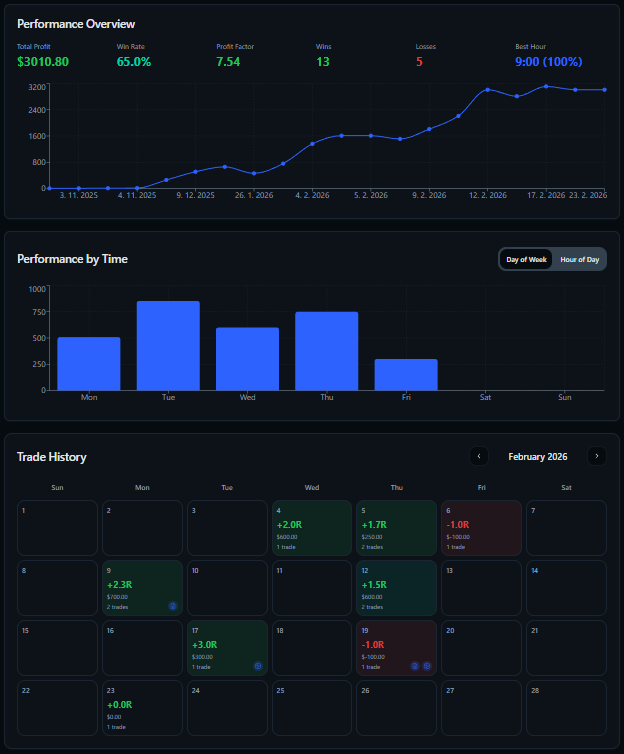Select empty calendar day 14
Viewport: 624px width, 754px height.
(x=566, y=588)
